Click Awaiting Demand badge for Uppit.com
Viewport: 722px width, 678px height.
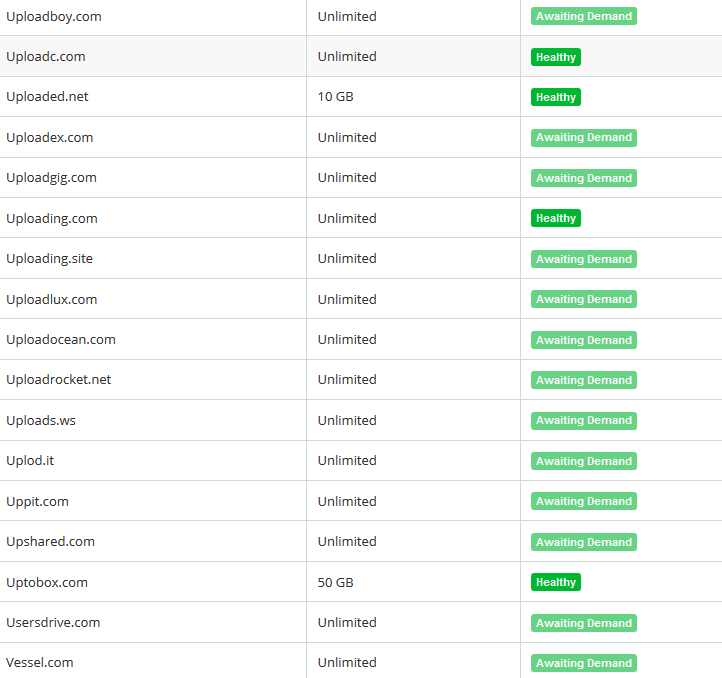pos(584,501)
